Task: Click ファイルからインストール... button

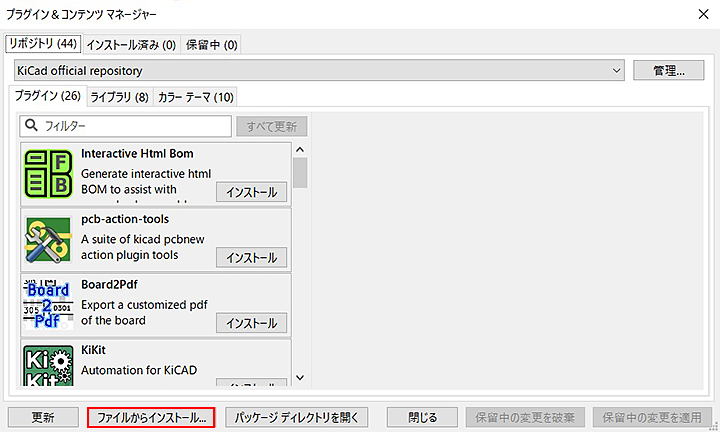Action: pos(151,417)
